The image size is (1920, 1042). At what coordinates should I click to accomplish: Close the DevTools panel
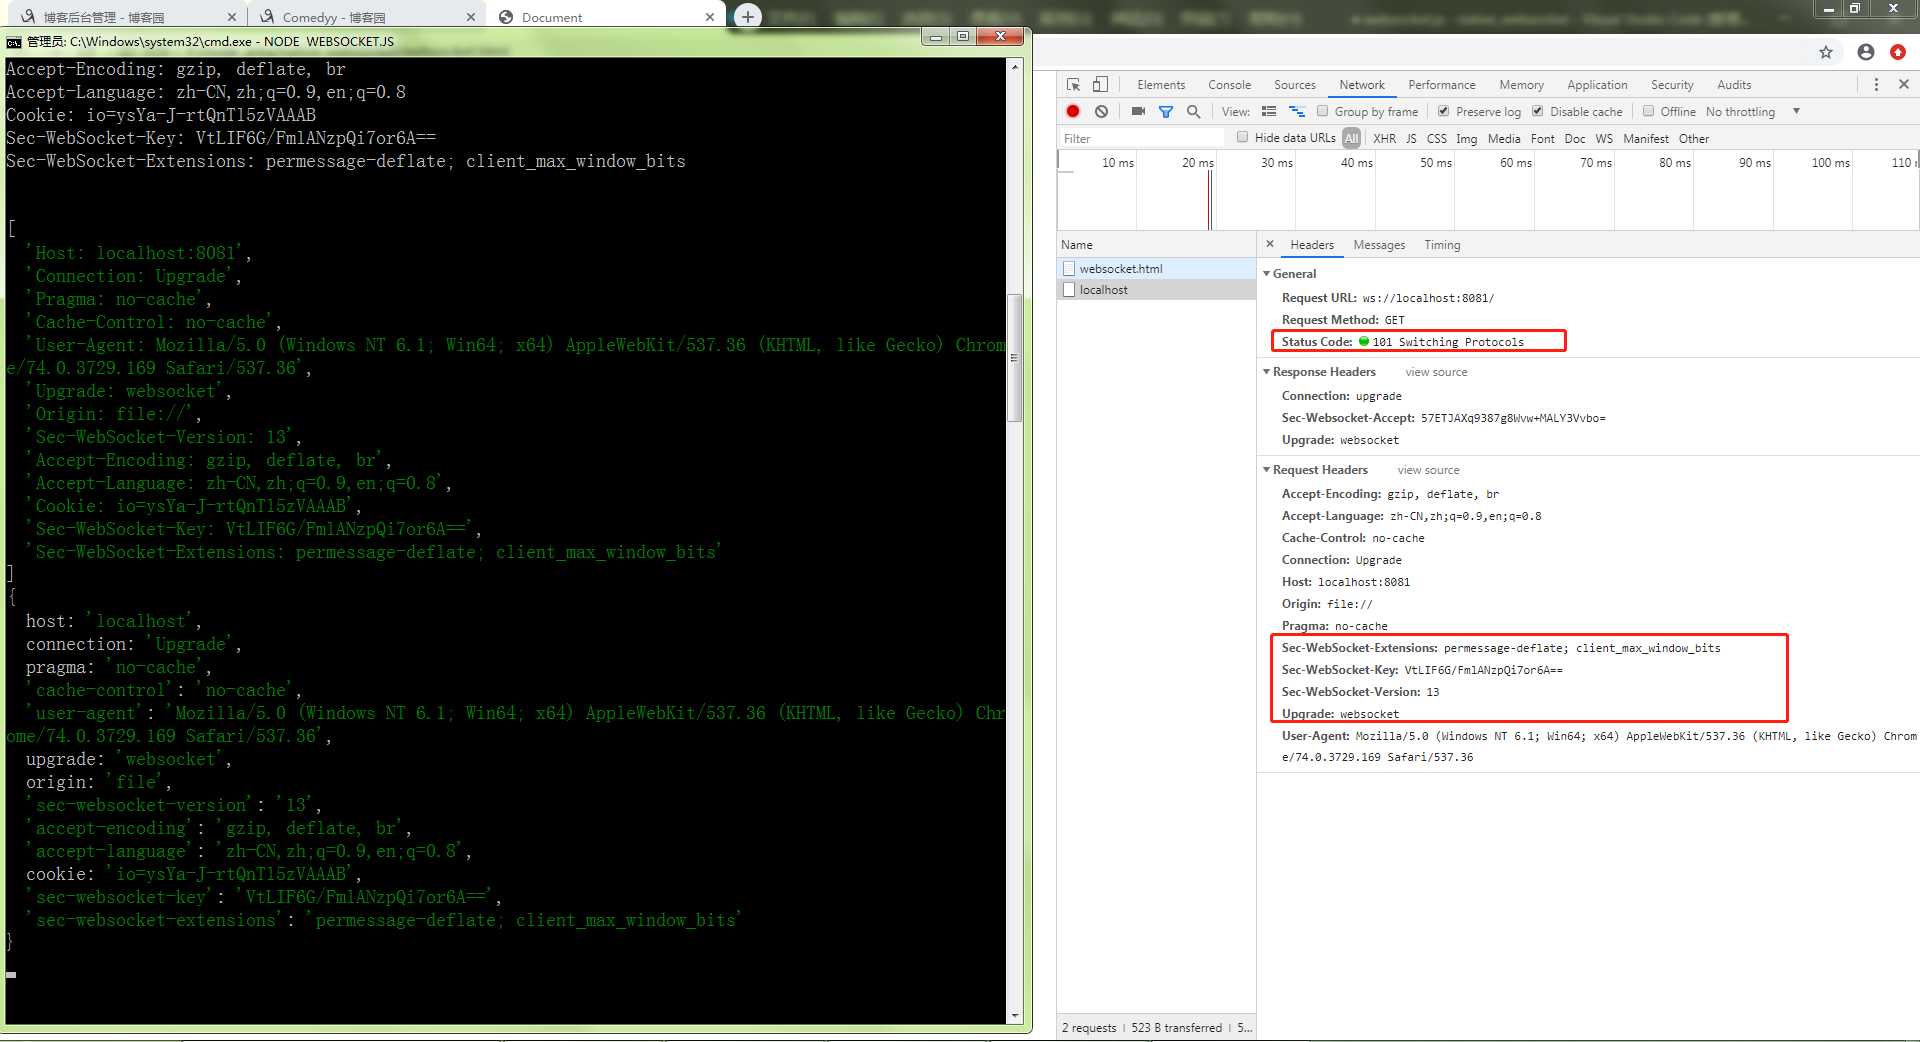coord(1904,85)
